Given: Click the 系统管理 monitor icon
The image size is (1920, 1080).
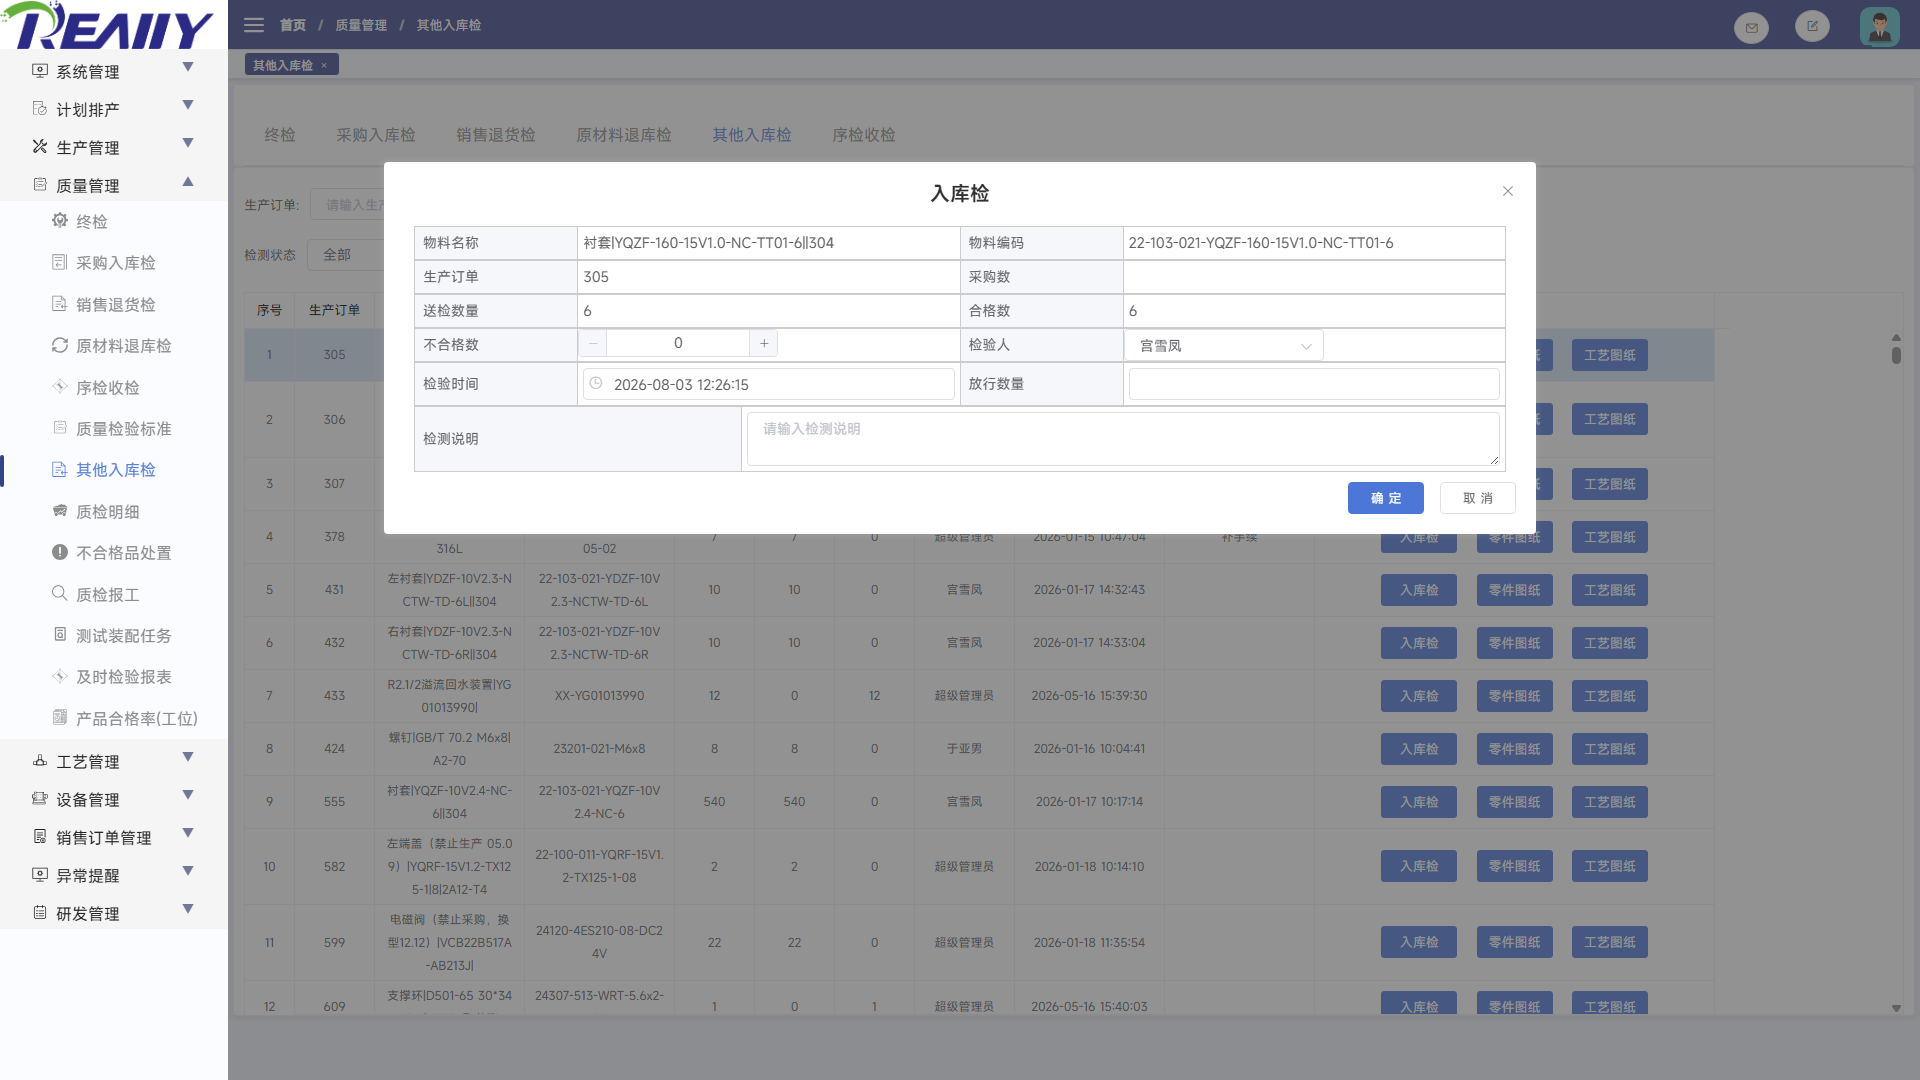Looking at the screenshot, I should [40, 71].
